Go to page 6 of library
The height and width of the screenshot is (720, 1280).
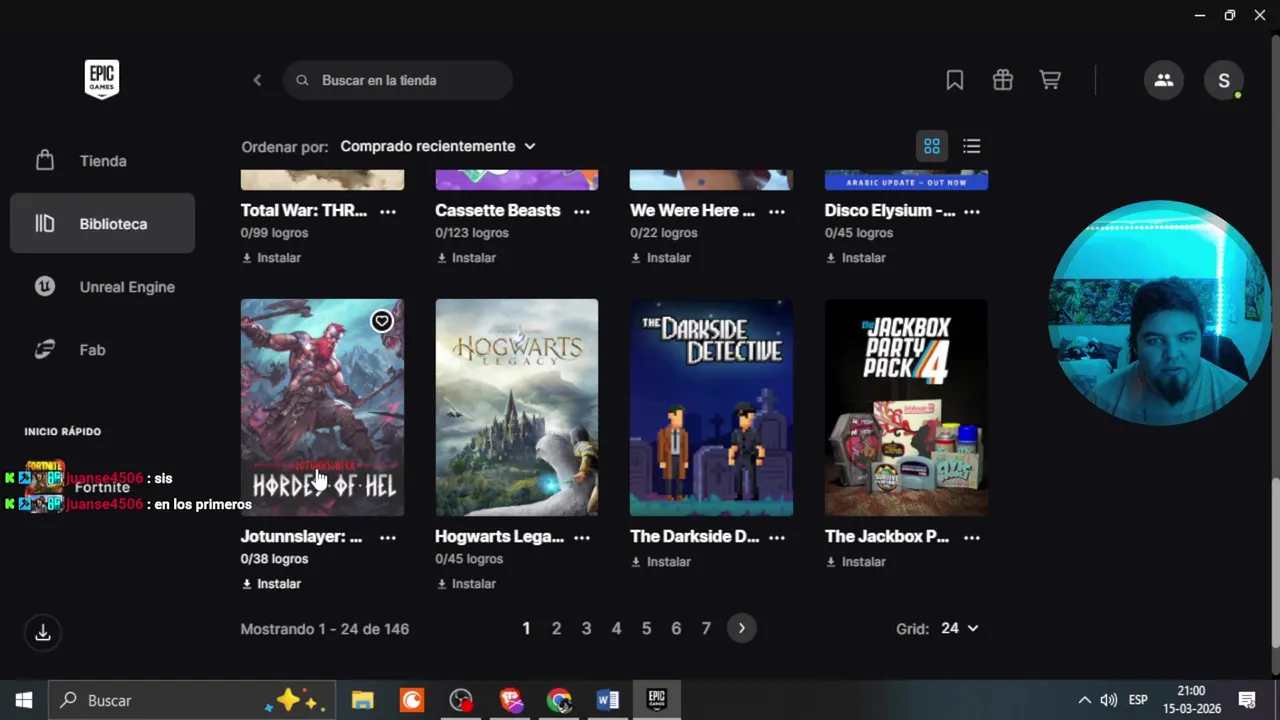[676, 629]
